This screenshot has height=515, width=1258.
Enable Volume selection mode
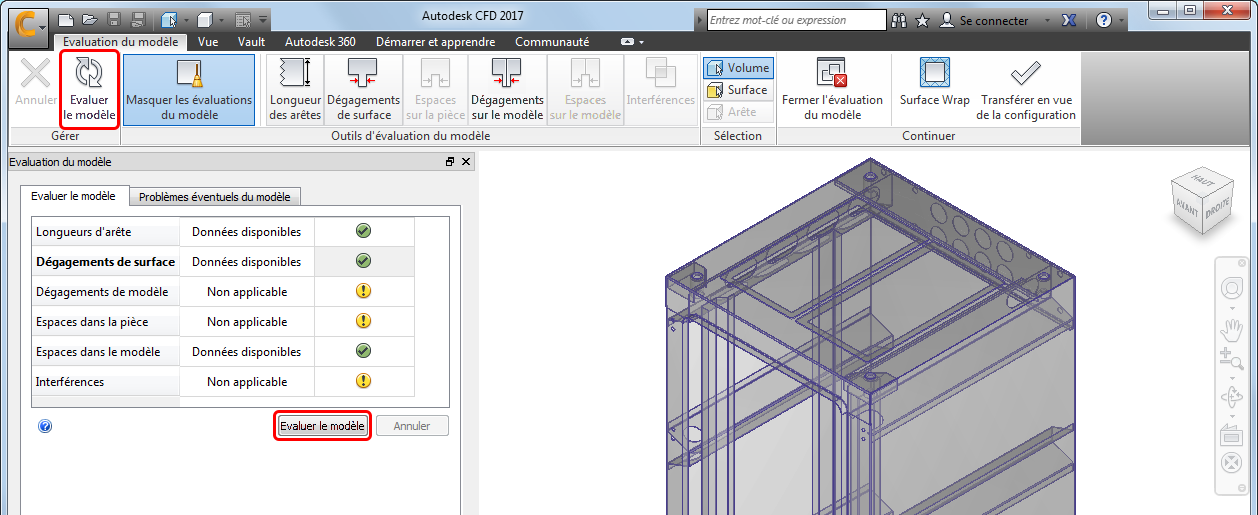point(738,68)
